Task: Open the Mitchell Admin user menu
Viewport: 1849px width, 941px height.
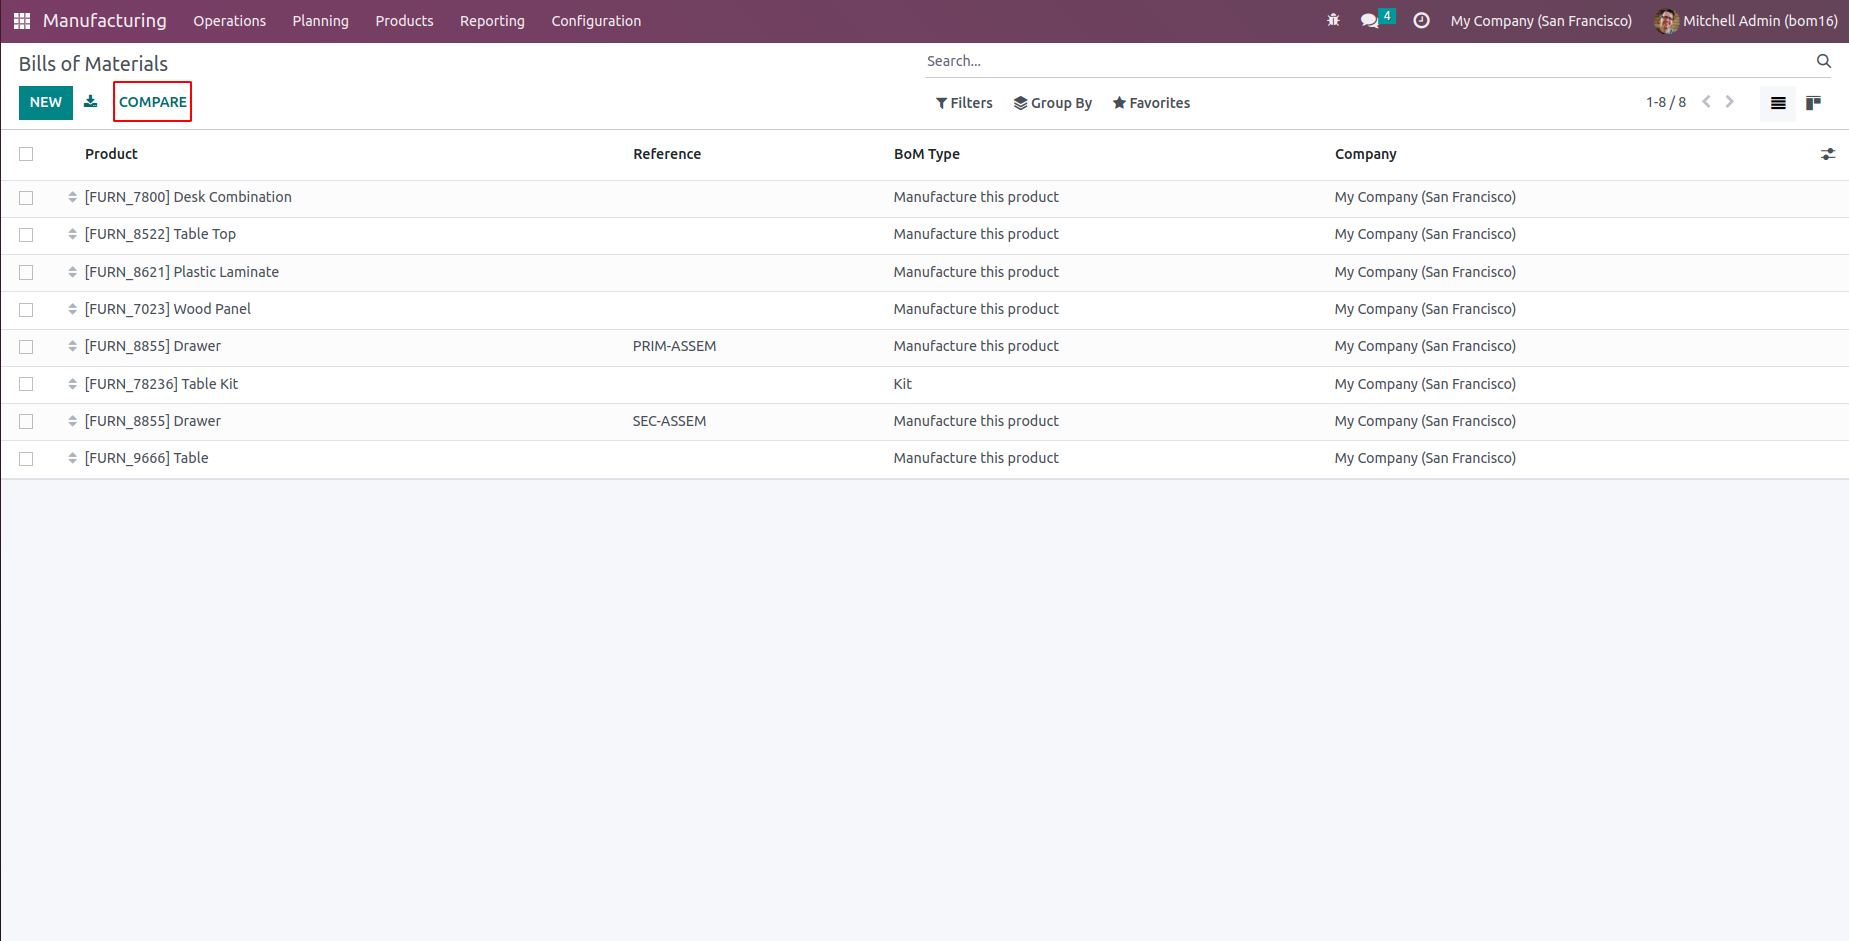Action: pyautogui.click(x=1746, y=21)
